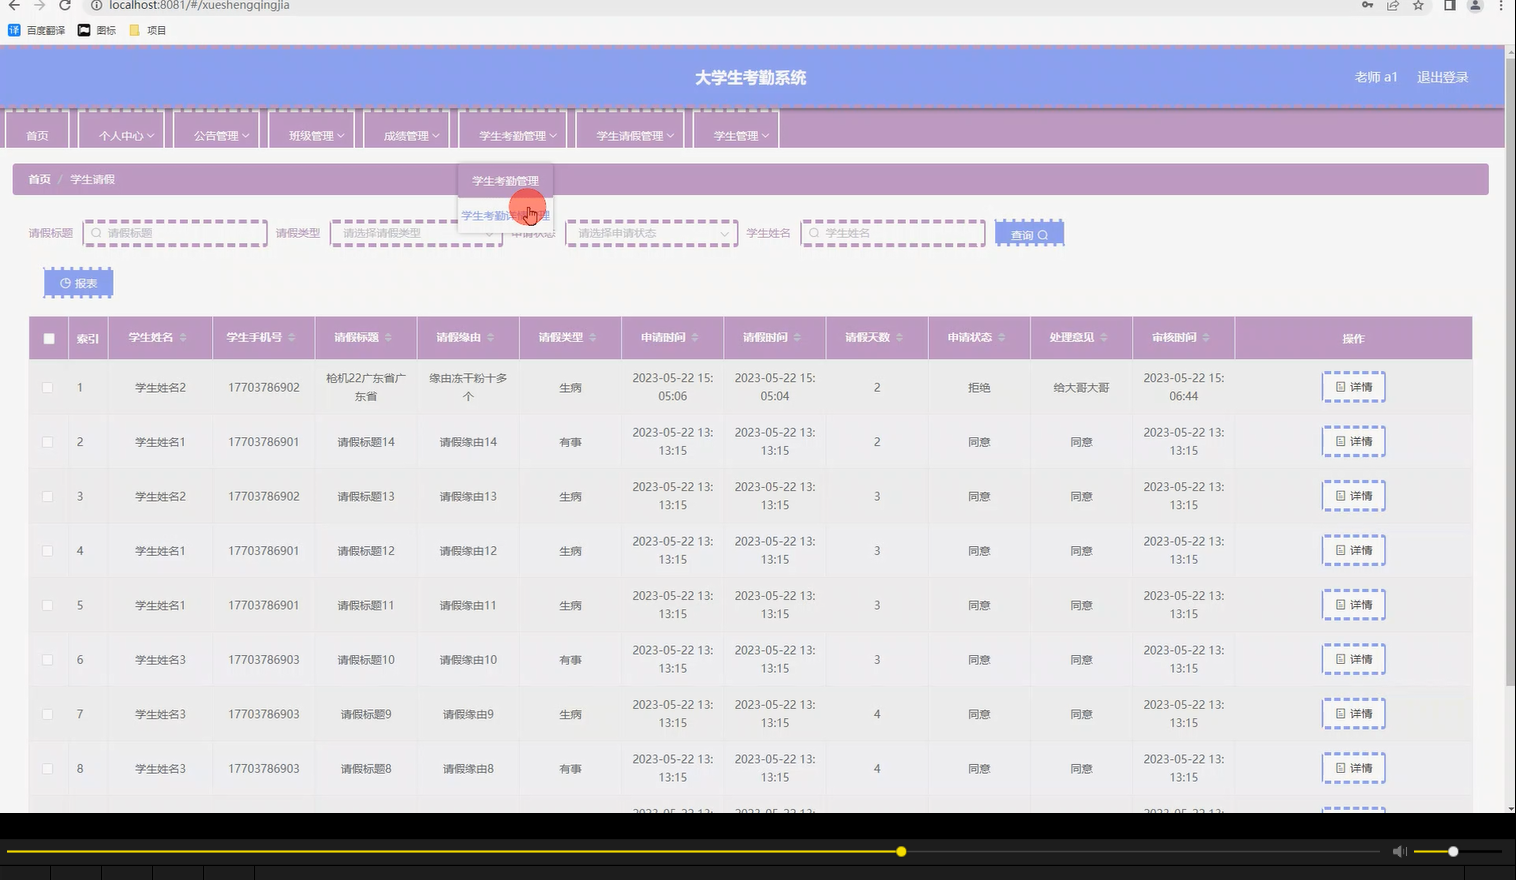1516x880 pixels.
Task: Click the page vertical scrollbar
Action: (1510, 370)
